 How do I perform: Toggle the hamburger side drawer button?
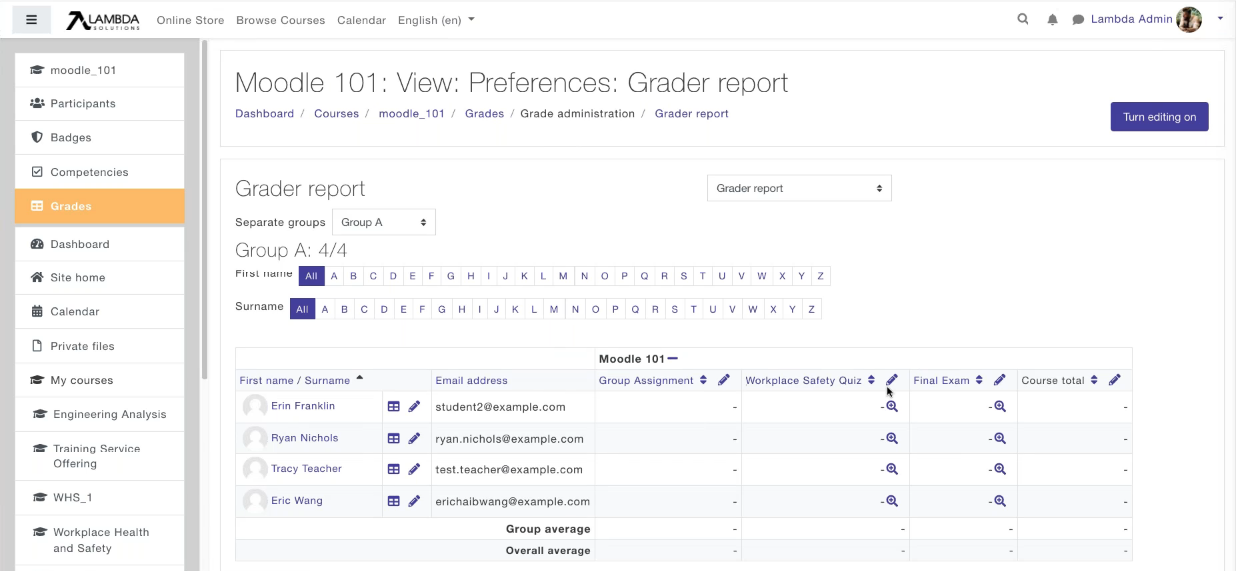(32, 19)
